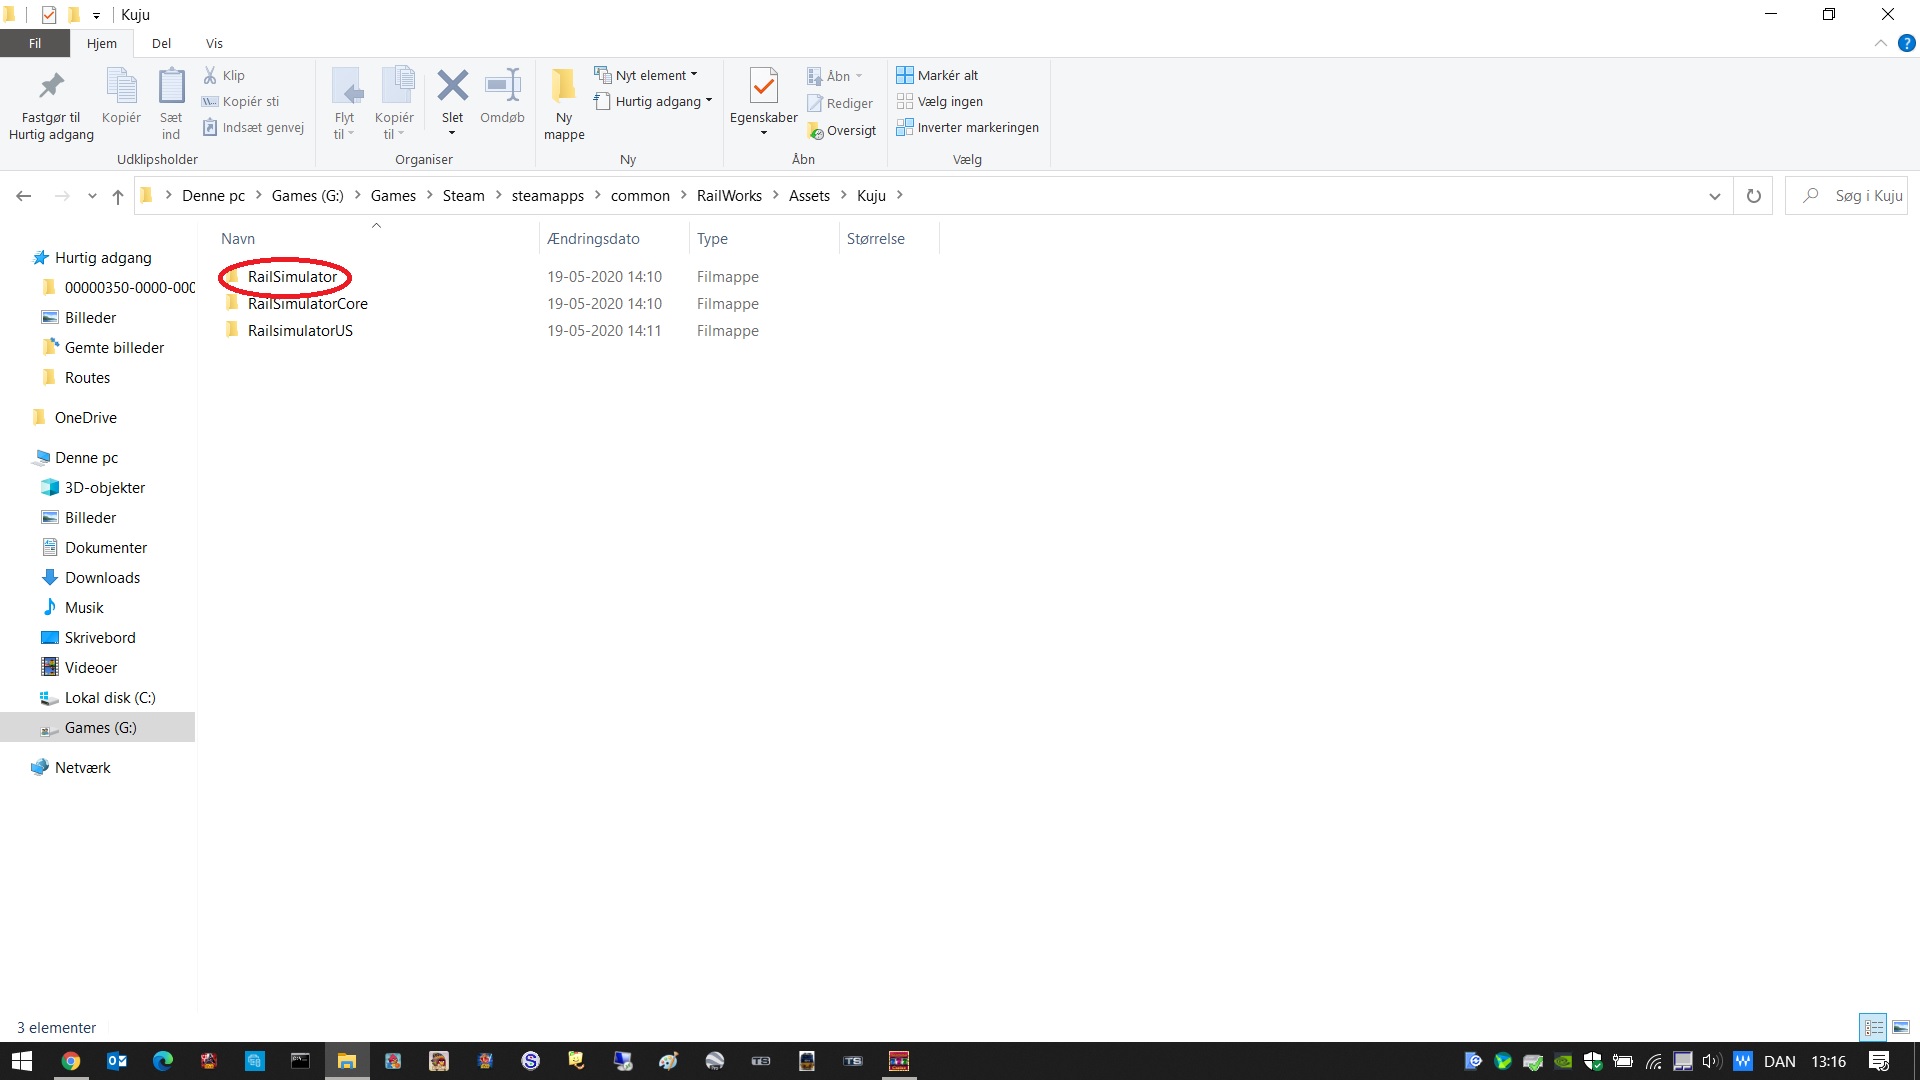Switch to details view toggle in status bar
Image resolution: width=1920 pixels, height=1080 pixels.
pos(1873,1027)
